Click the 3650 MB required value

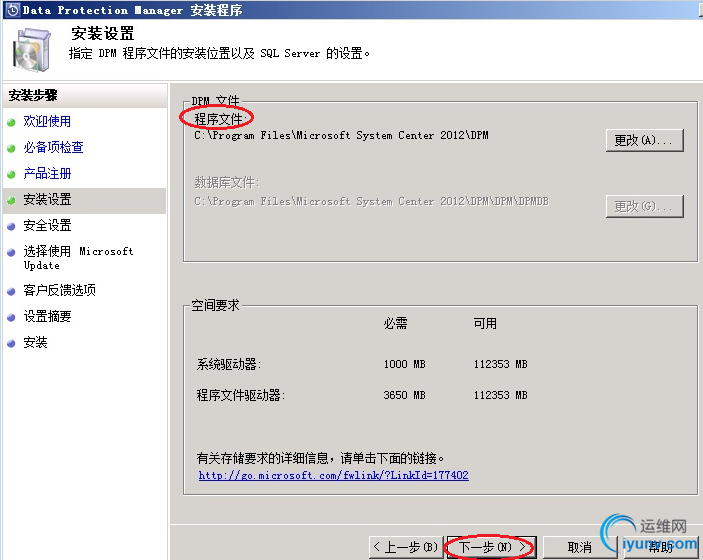click(404, 395)
